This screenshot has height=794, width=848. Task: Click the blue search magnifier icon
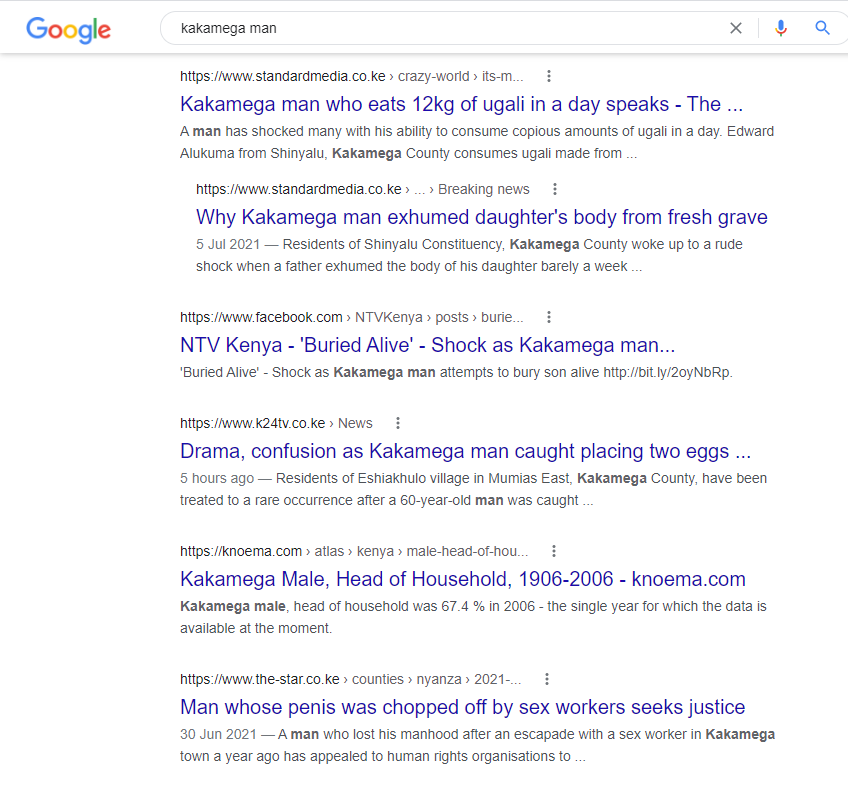pos(822,28)
